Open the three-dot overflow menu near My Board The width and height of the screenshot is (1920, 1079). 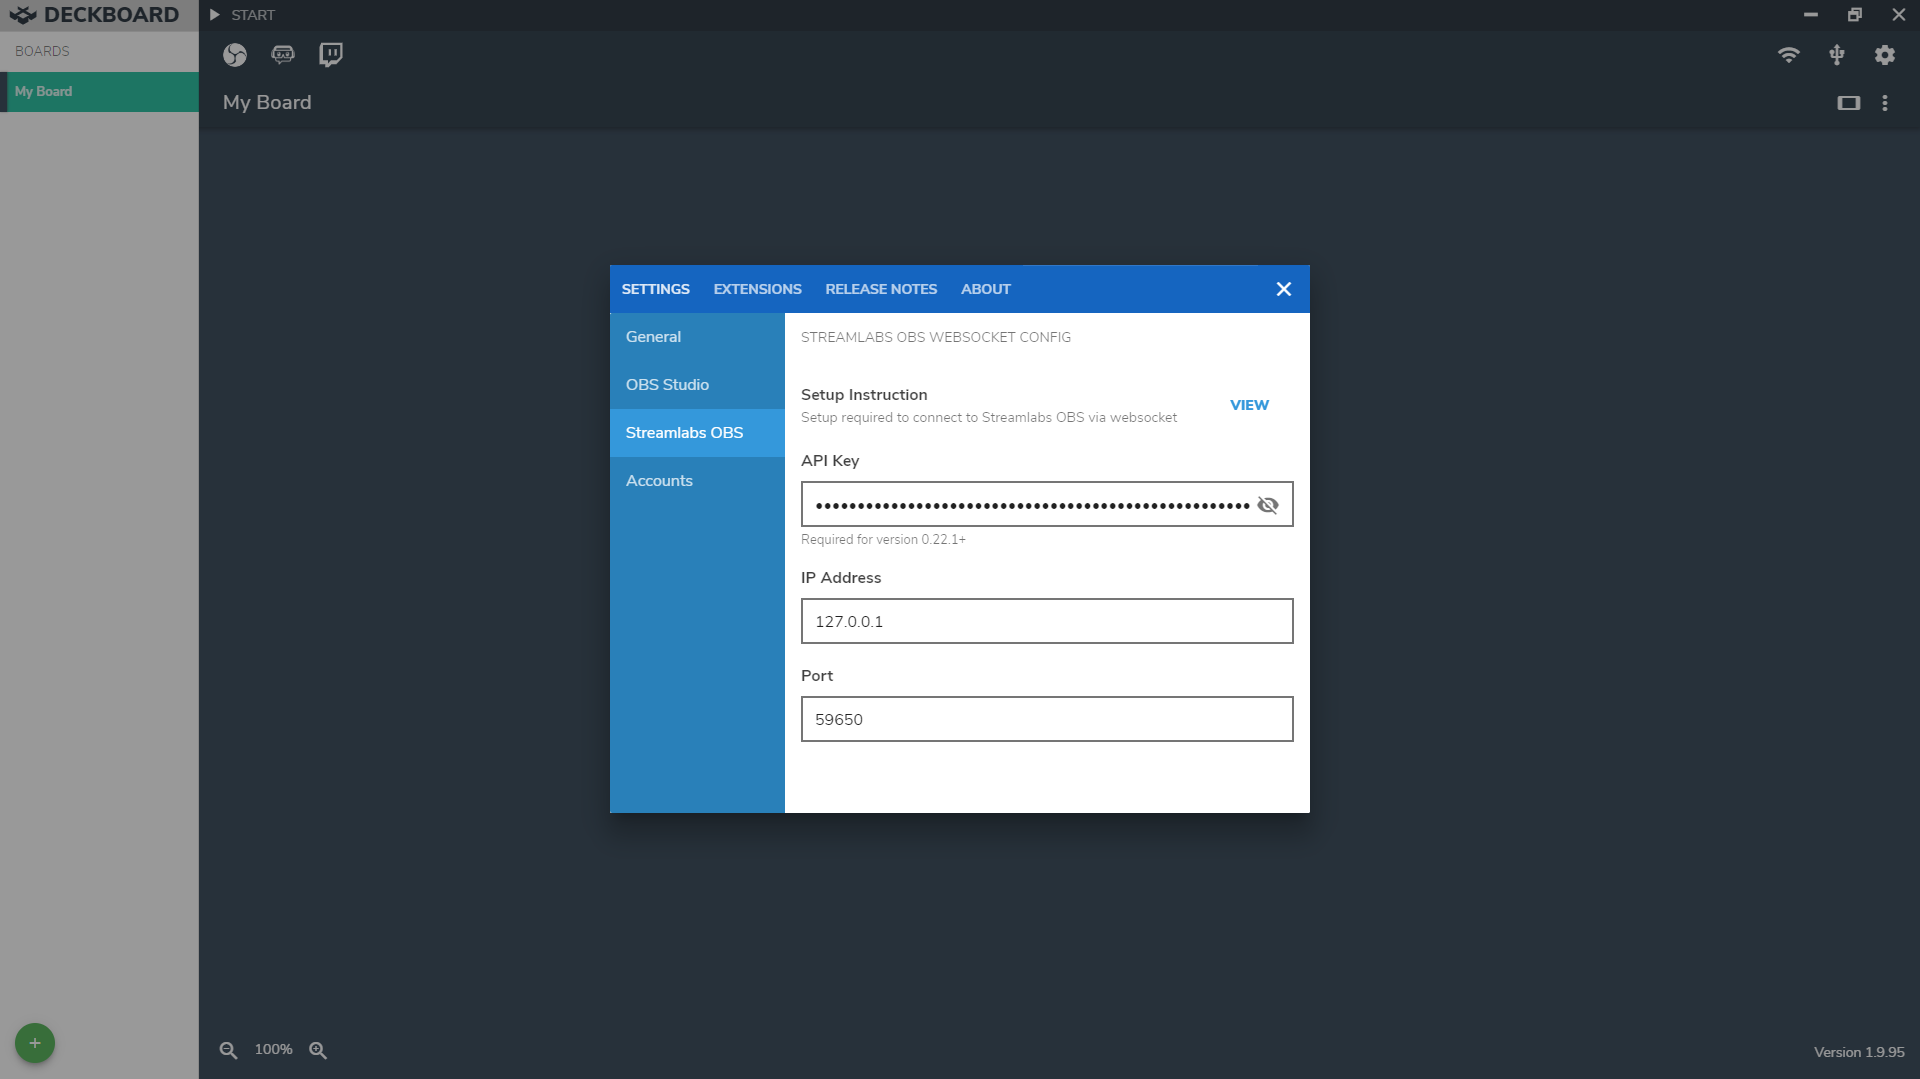pyautogui.click(x=1885, y=102)
